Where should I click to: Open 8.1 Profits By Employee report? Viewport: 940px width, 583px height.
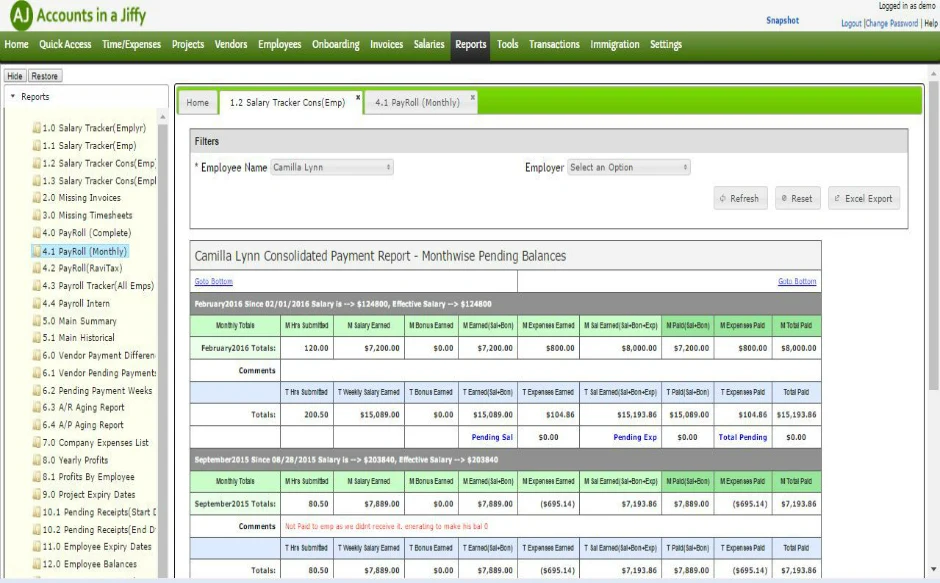89,477
